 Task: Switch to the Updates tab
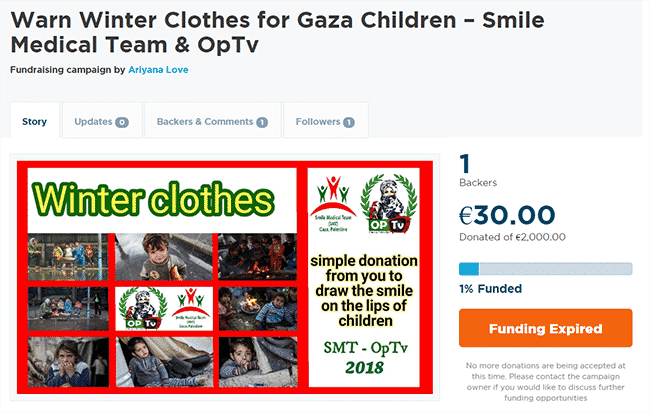tap(102, 120)
